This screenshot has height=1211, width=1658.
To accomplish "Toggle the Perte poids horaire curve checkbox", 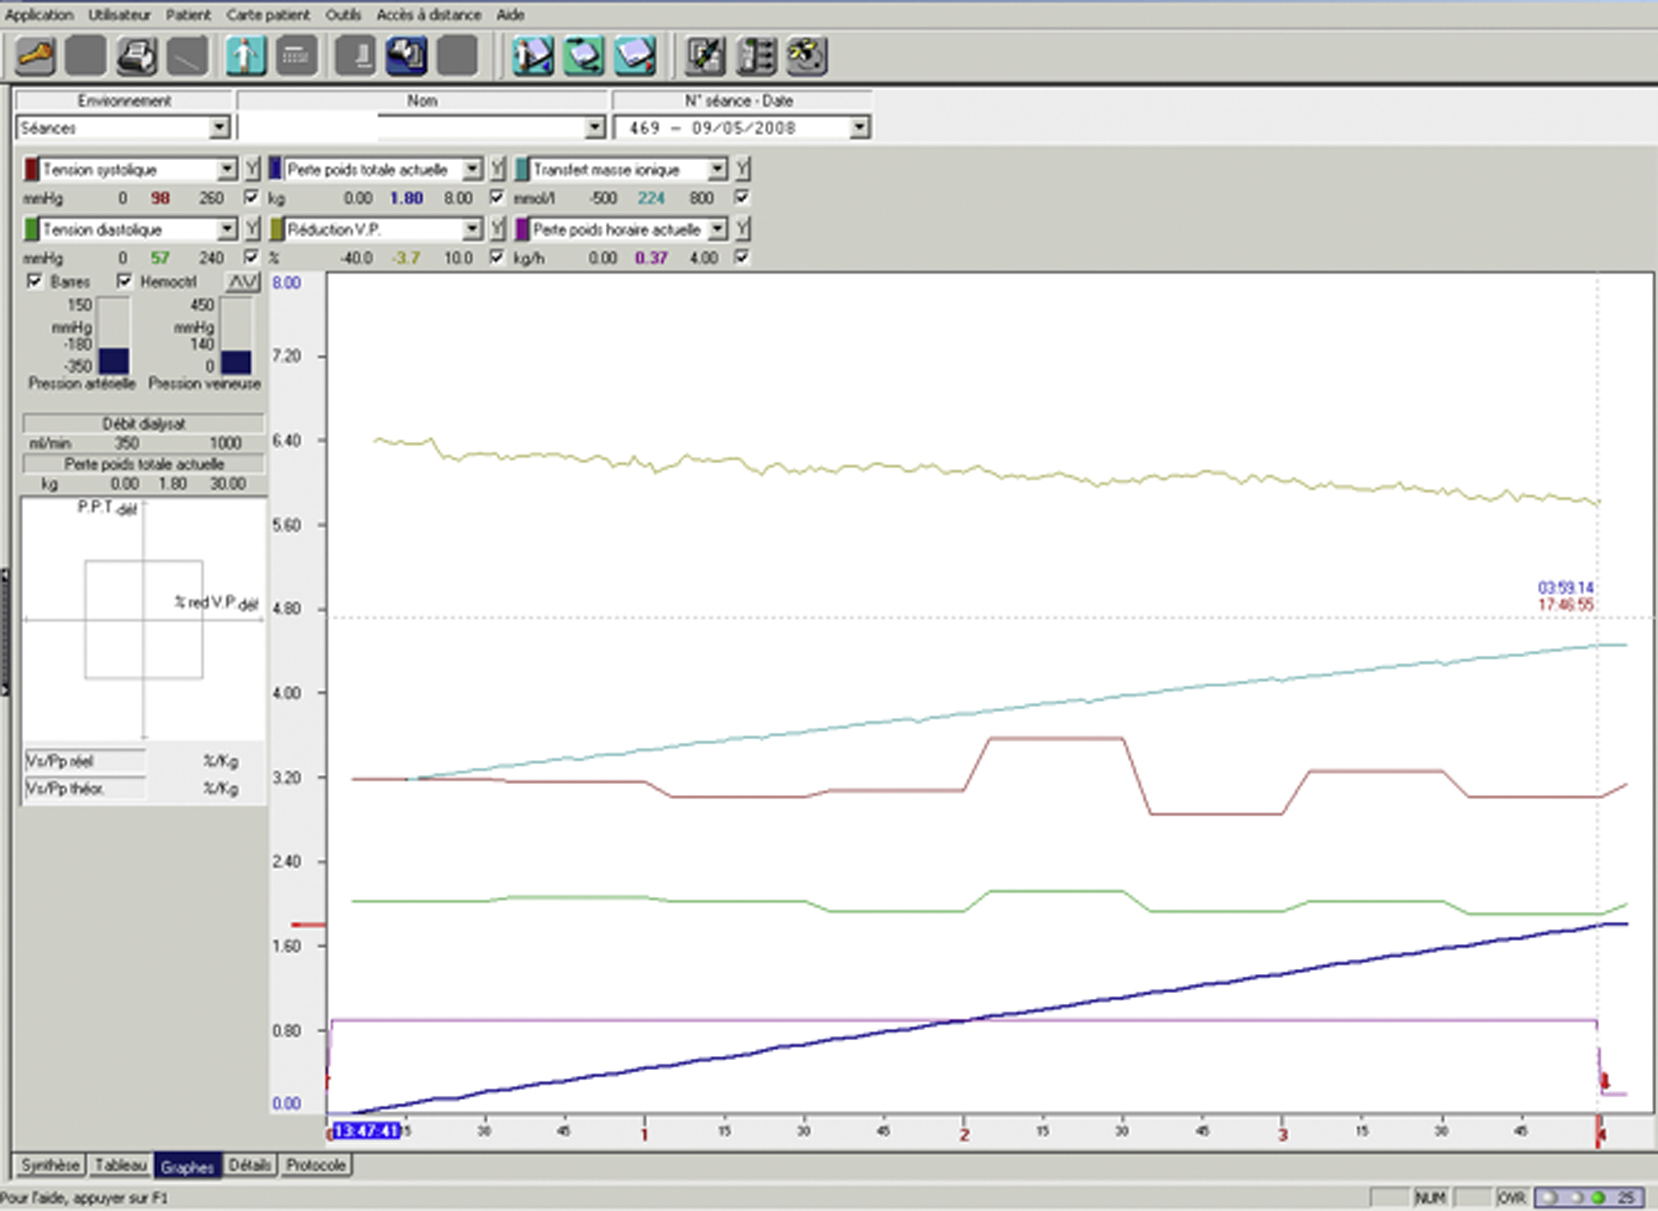I will point(741,257).
